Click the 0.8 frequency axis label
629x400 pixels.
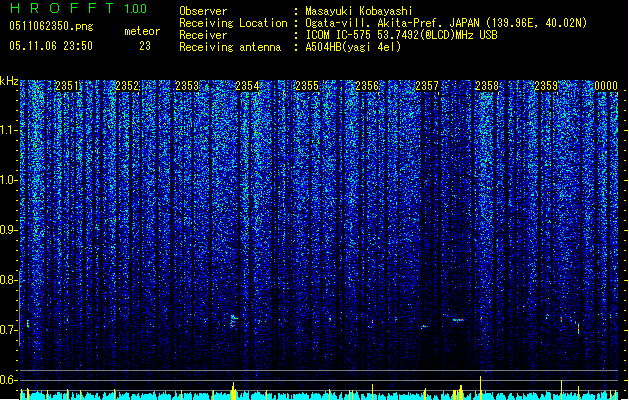(x=6, y=280)
